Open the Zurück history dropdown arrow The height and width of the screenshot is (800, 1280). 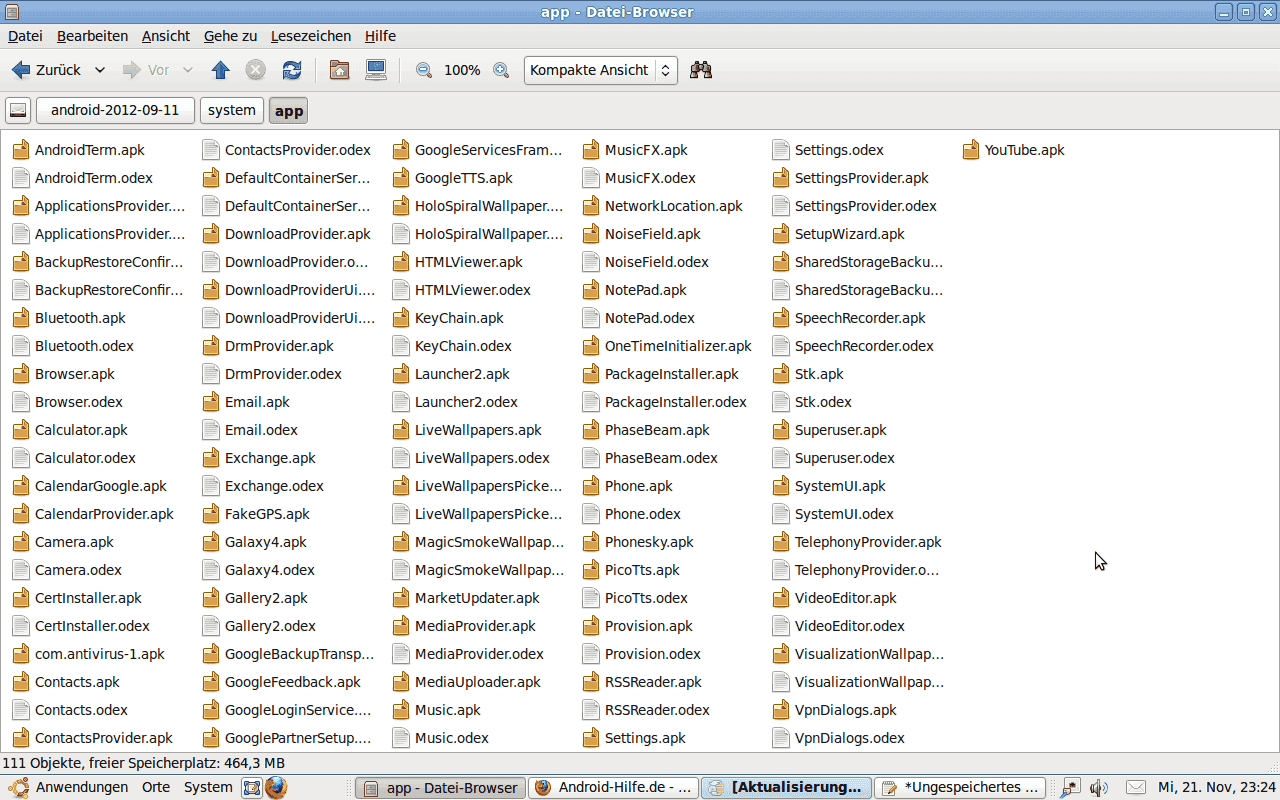100,70
